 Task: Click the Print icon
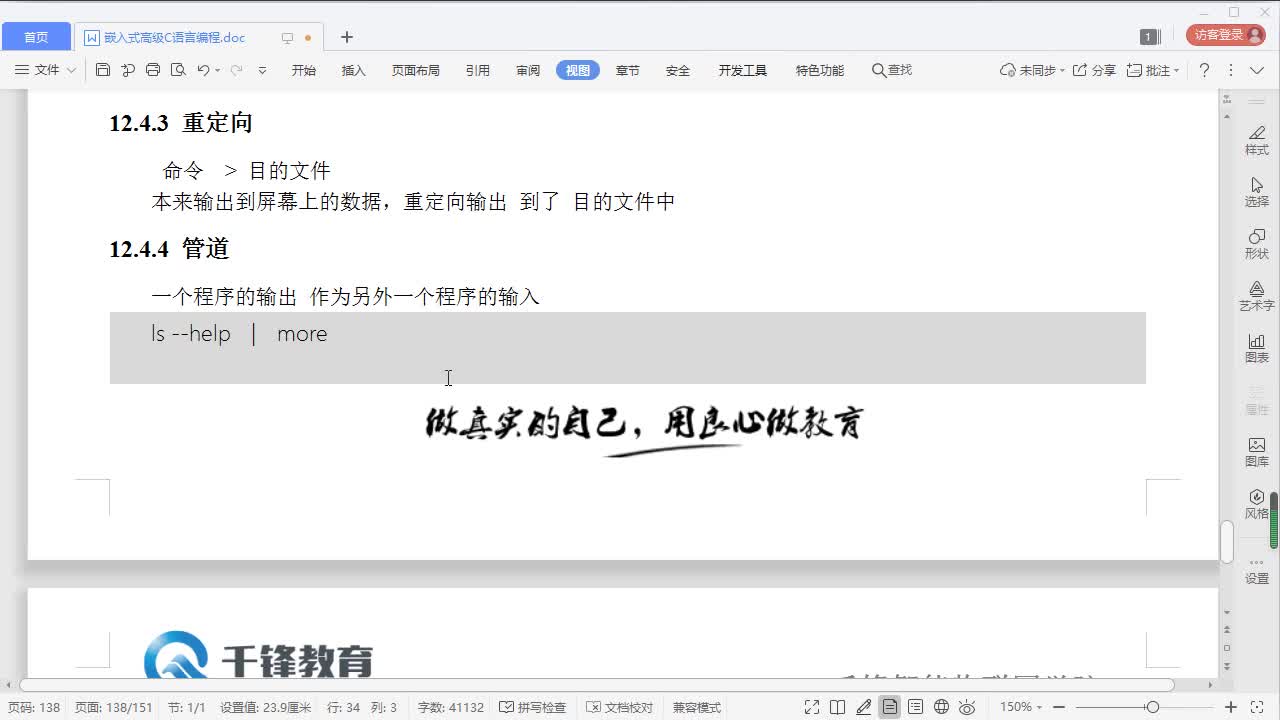(x=153, y=70)
